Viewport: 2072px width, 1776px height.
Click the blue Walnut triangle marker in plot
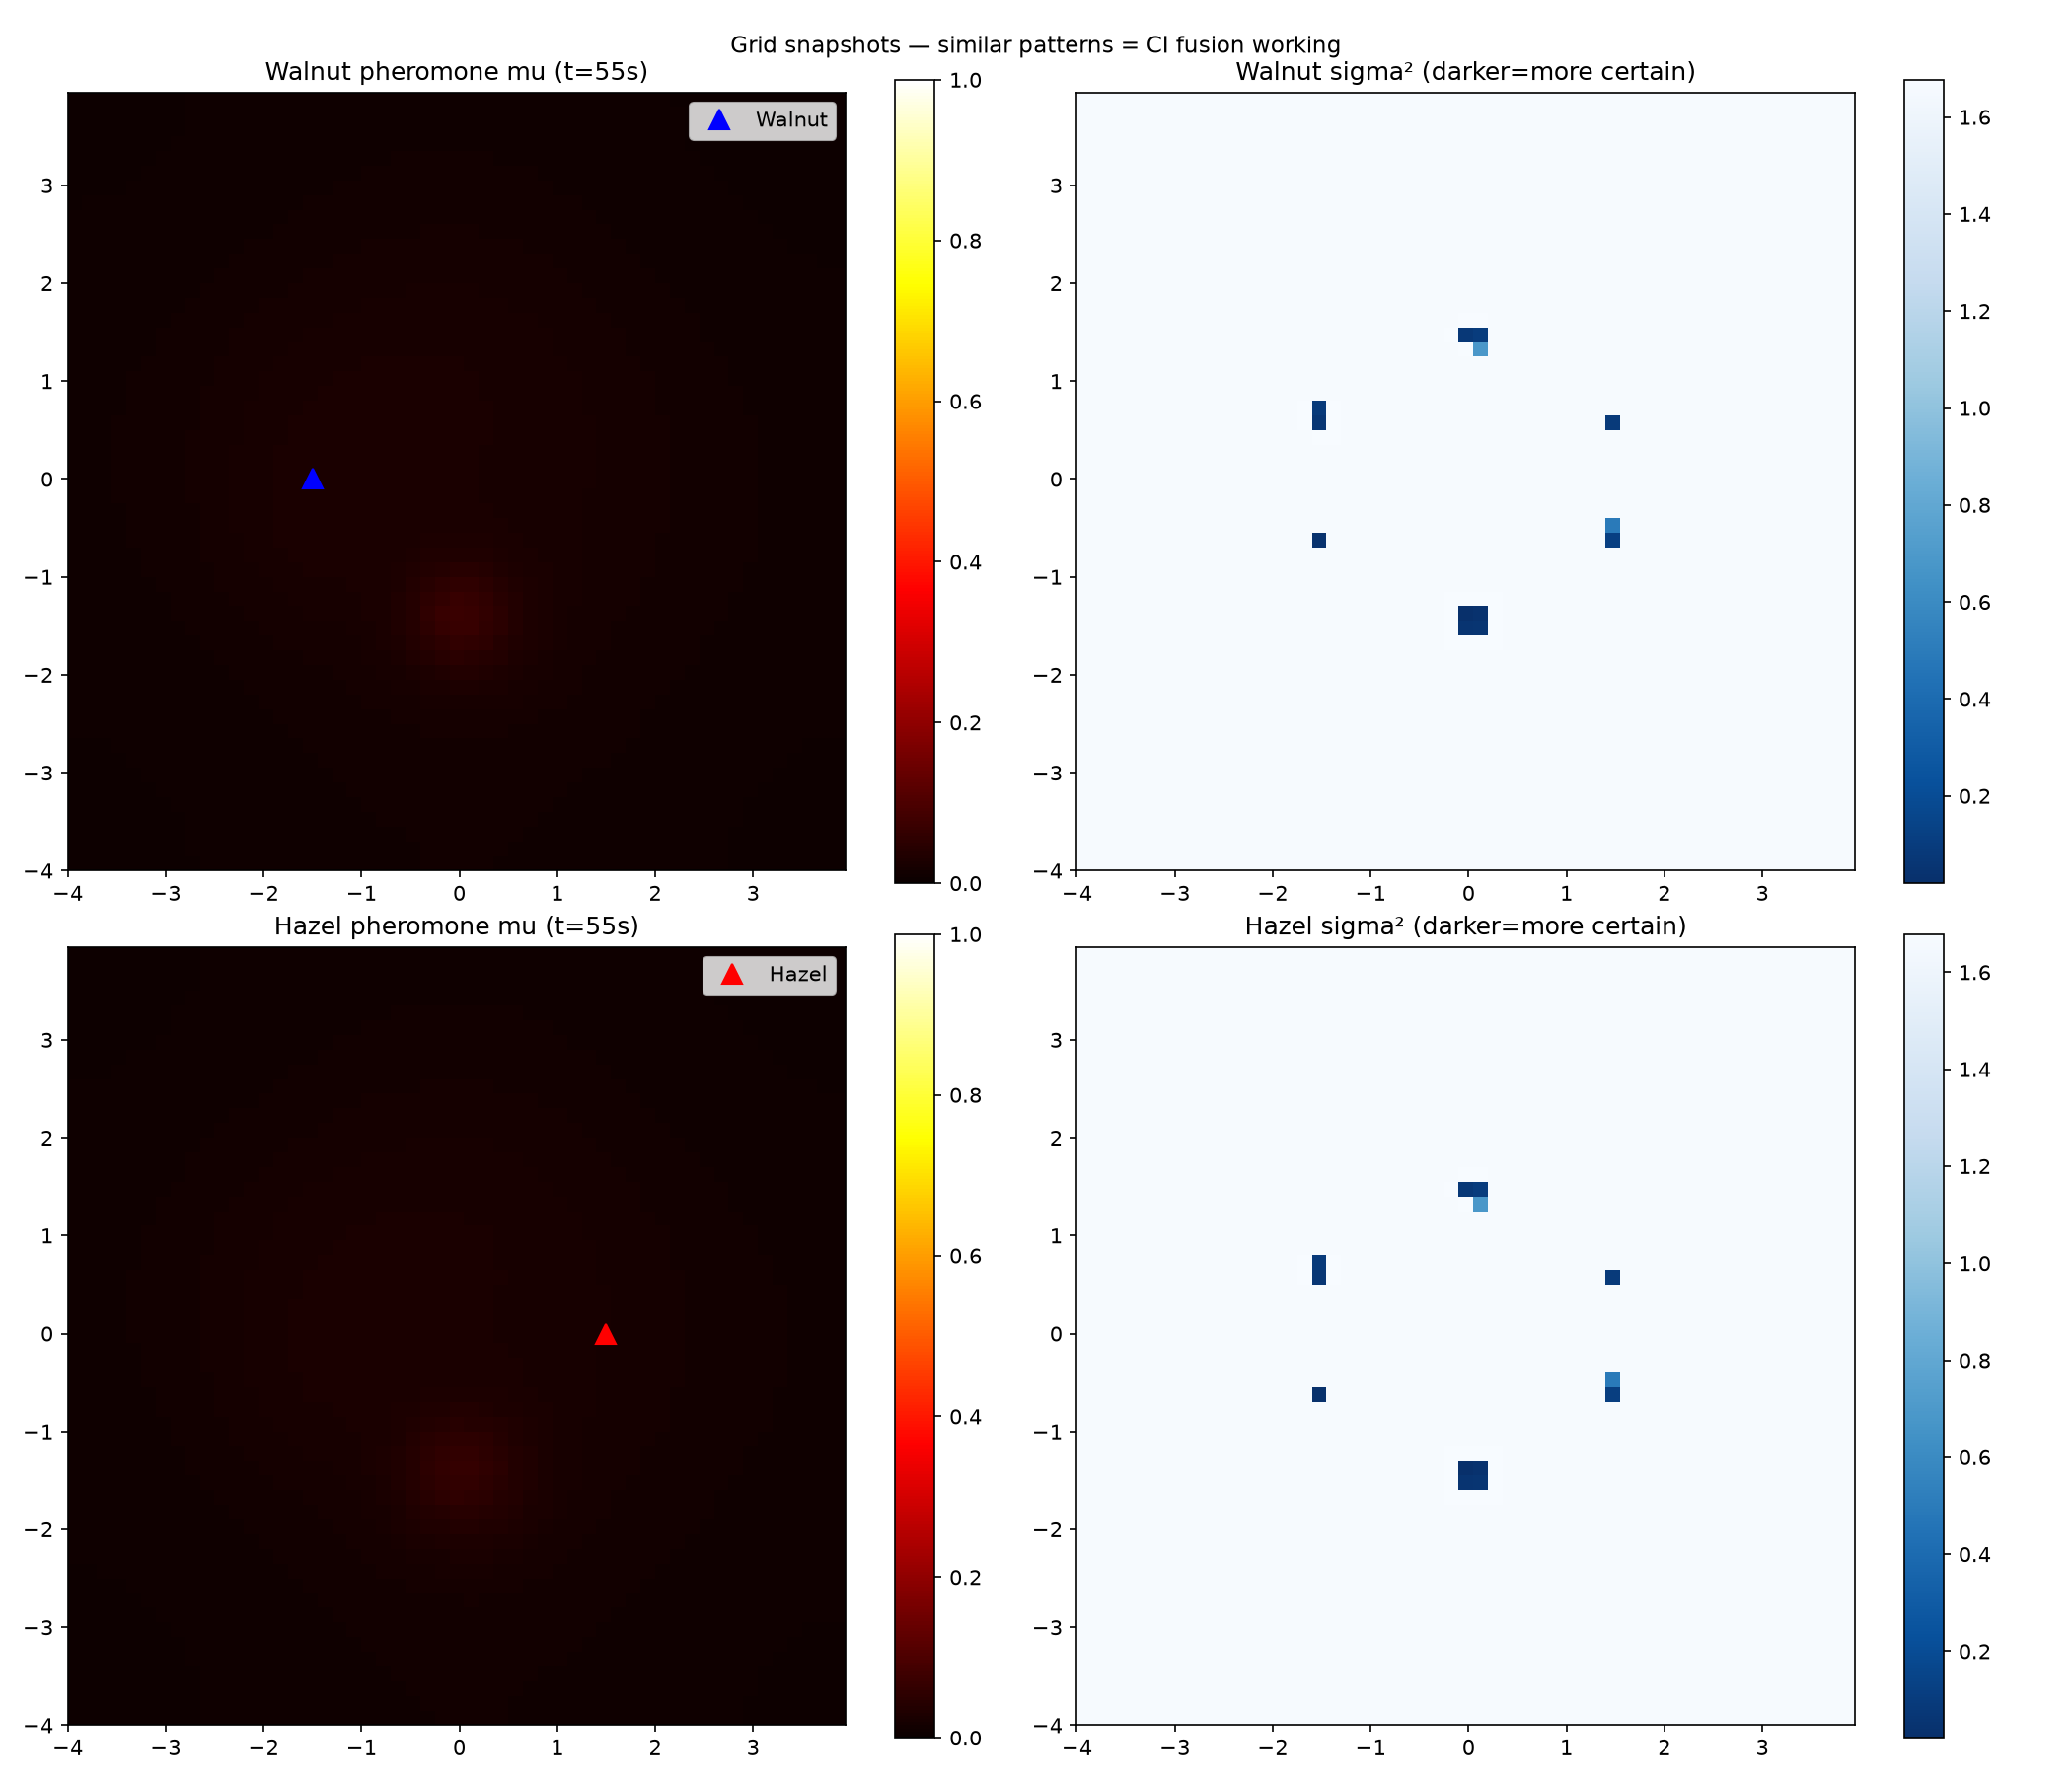[313, 479]
